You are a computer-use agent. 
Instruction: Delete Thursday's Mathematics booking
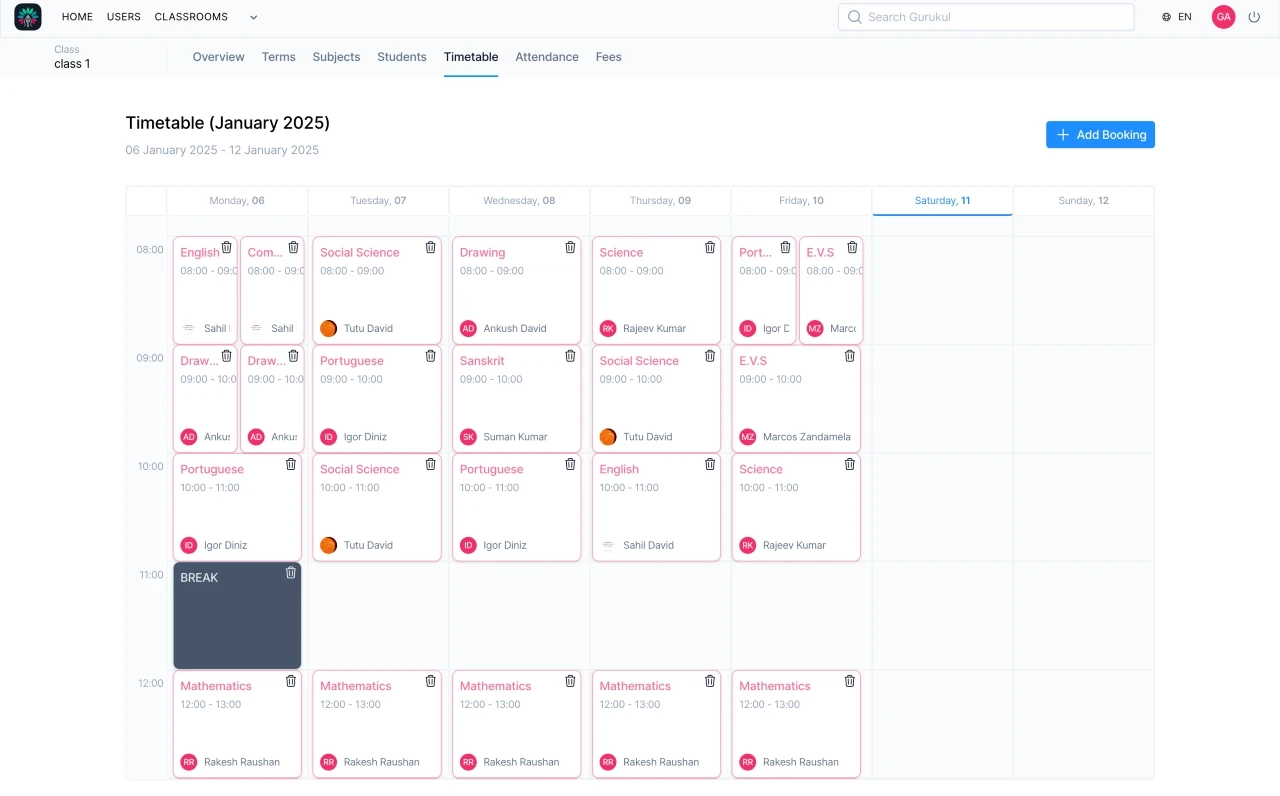[710, 681]
